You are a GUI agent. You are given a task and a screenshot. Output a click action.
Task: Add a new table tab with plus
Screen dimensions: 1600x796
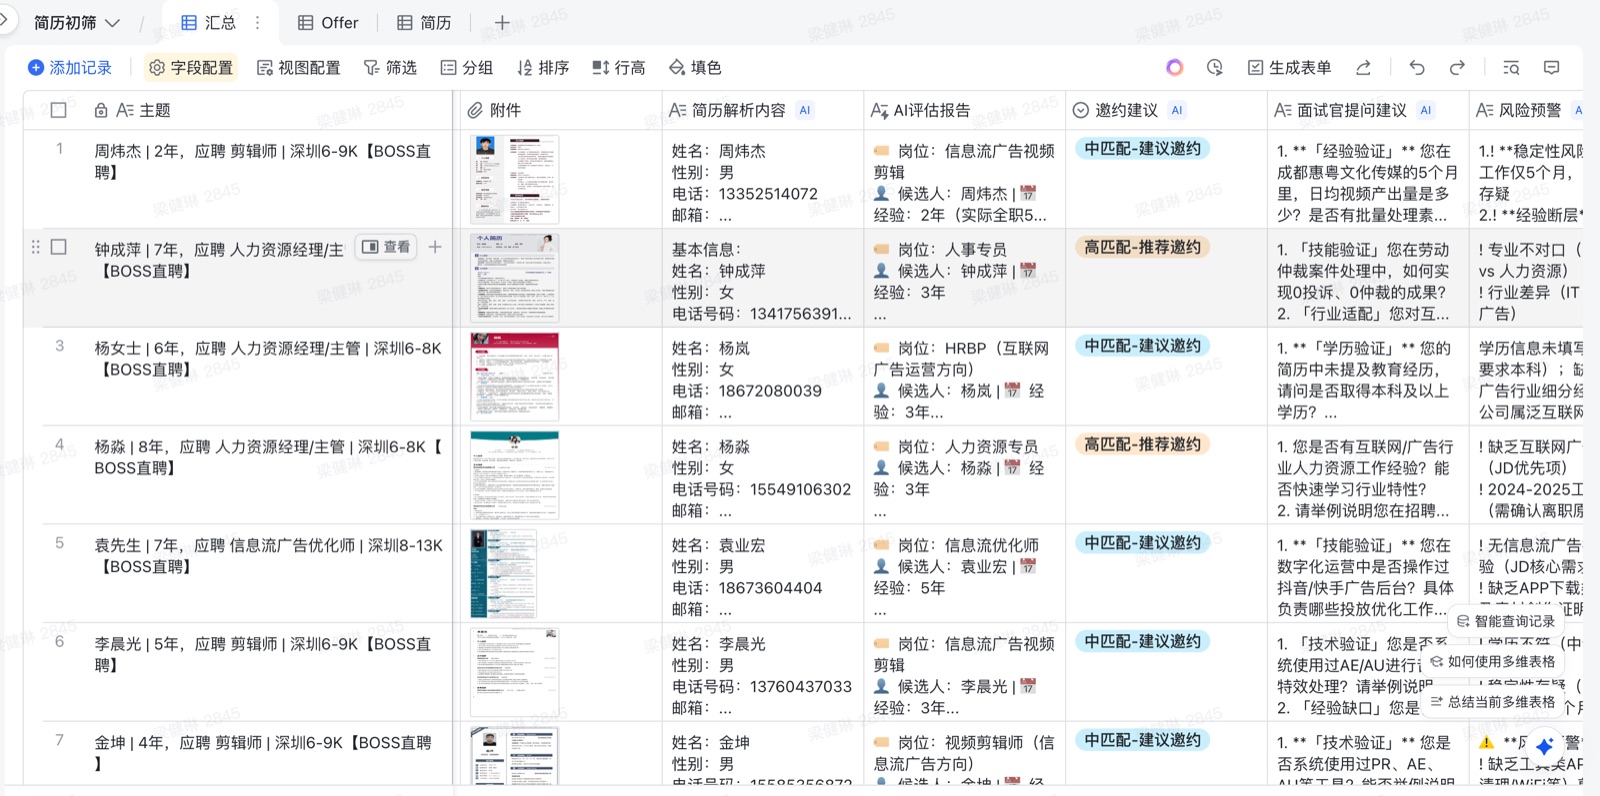(x=502, y=22)
